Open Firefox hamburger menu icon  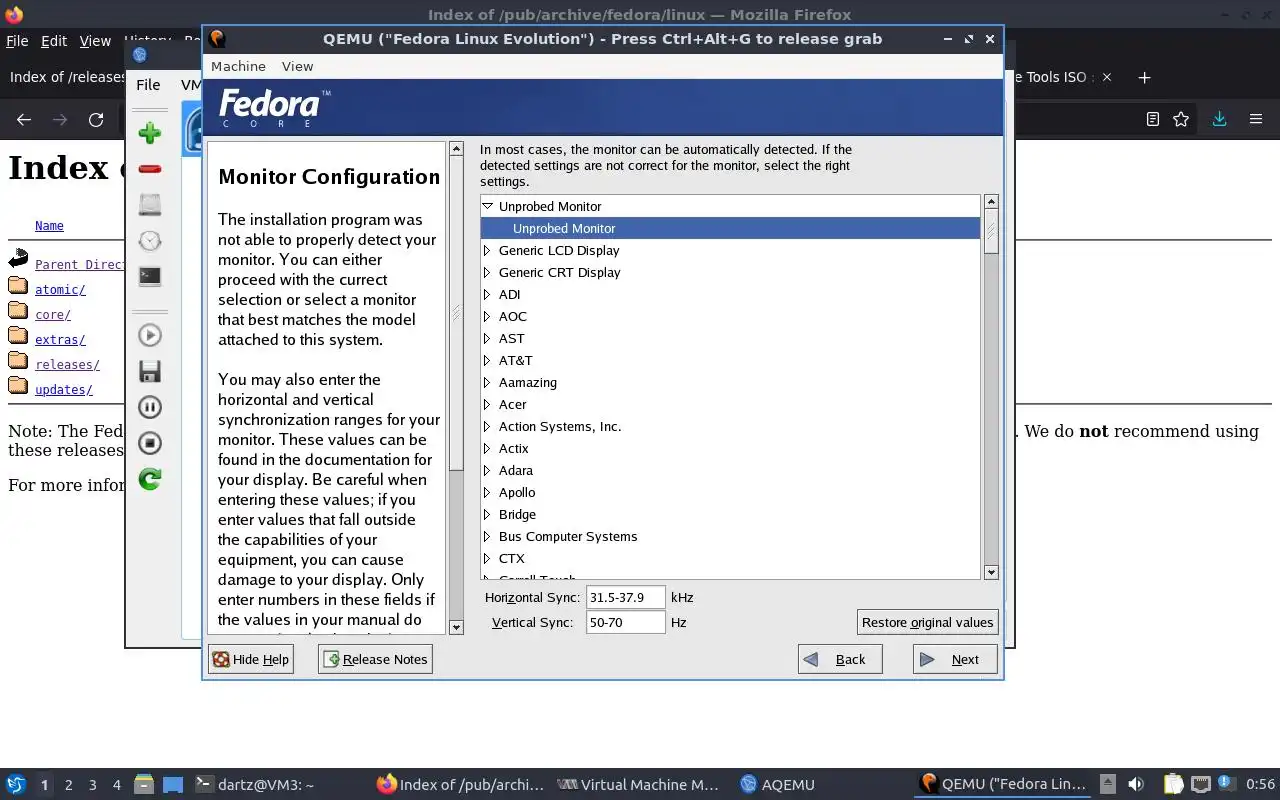[1256, 119]
